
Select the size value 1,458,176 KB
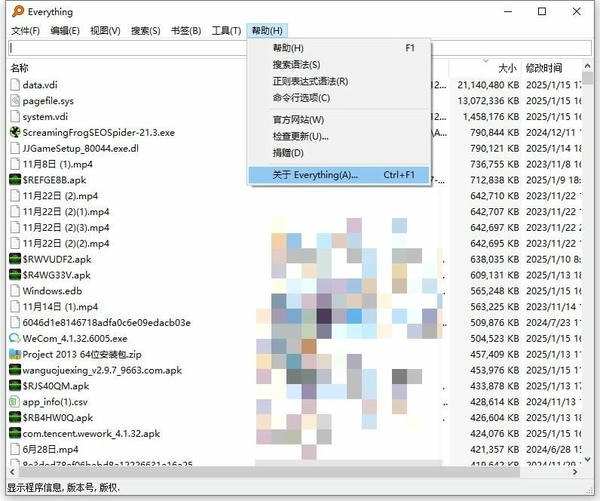(491, 116)
